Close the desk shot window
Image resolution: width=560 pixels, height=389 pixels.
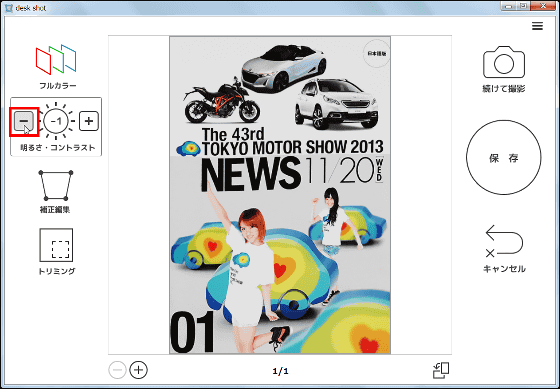[543, 6]
